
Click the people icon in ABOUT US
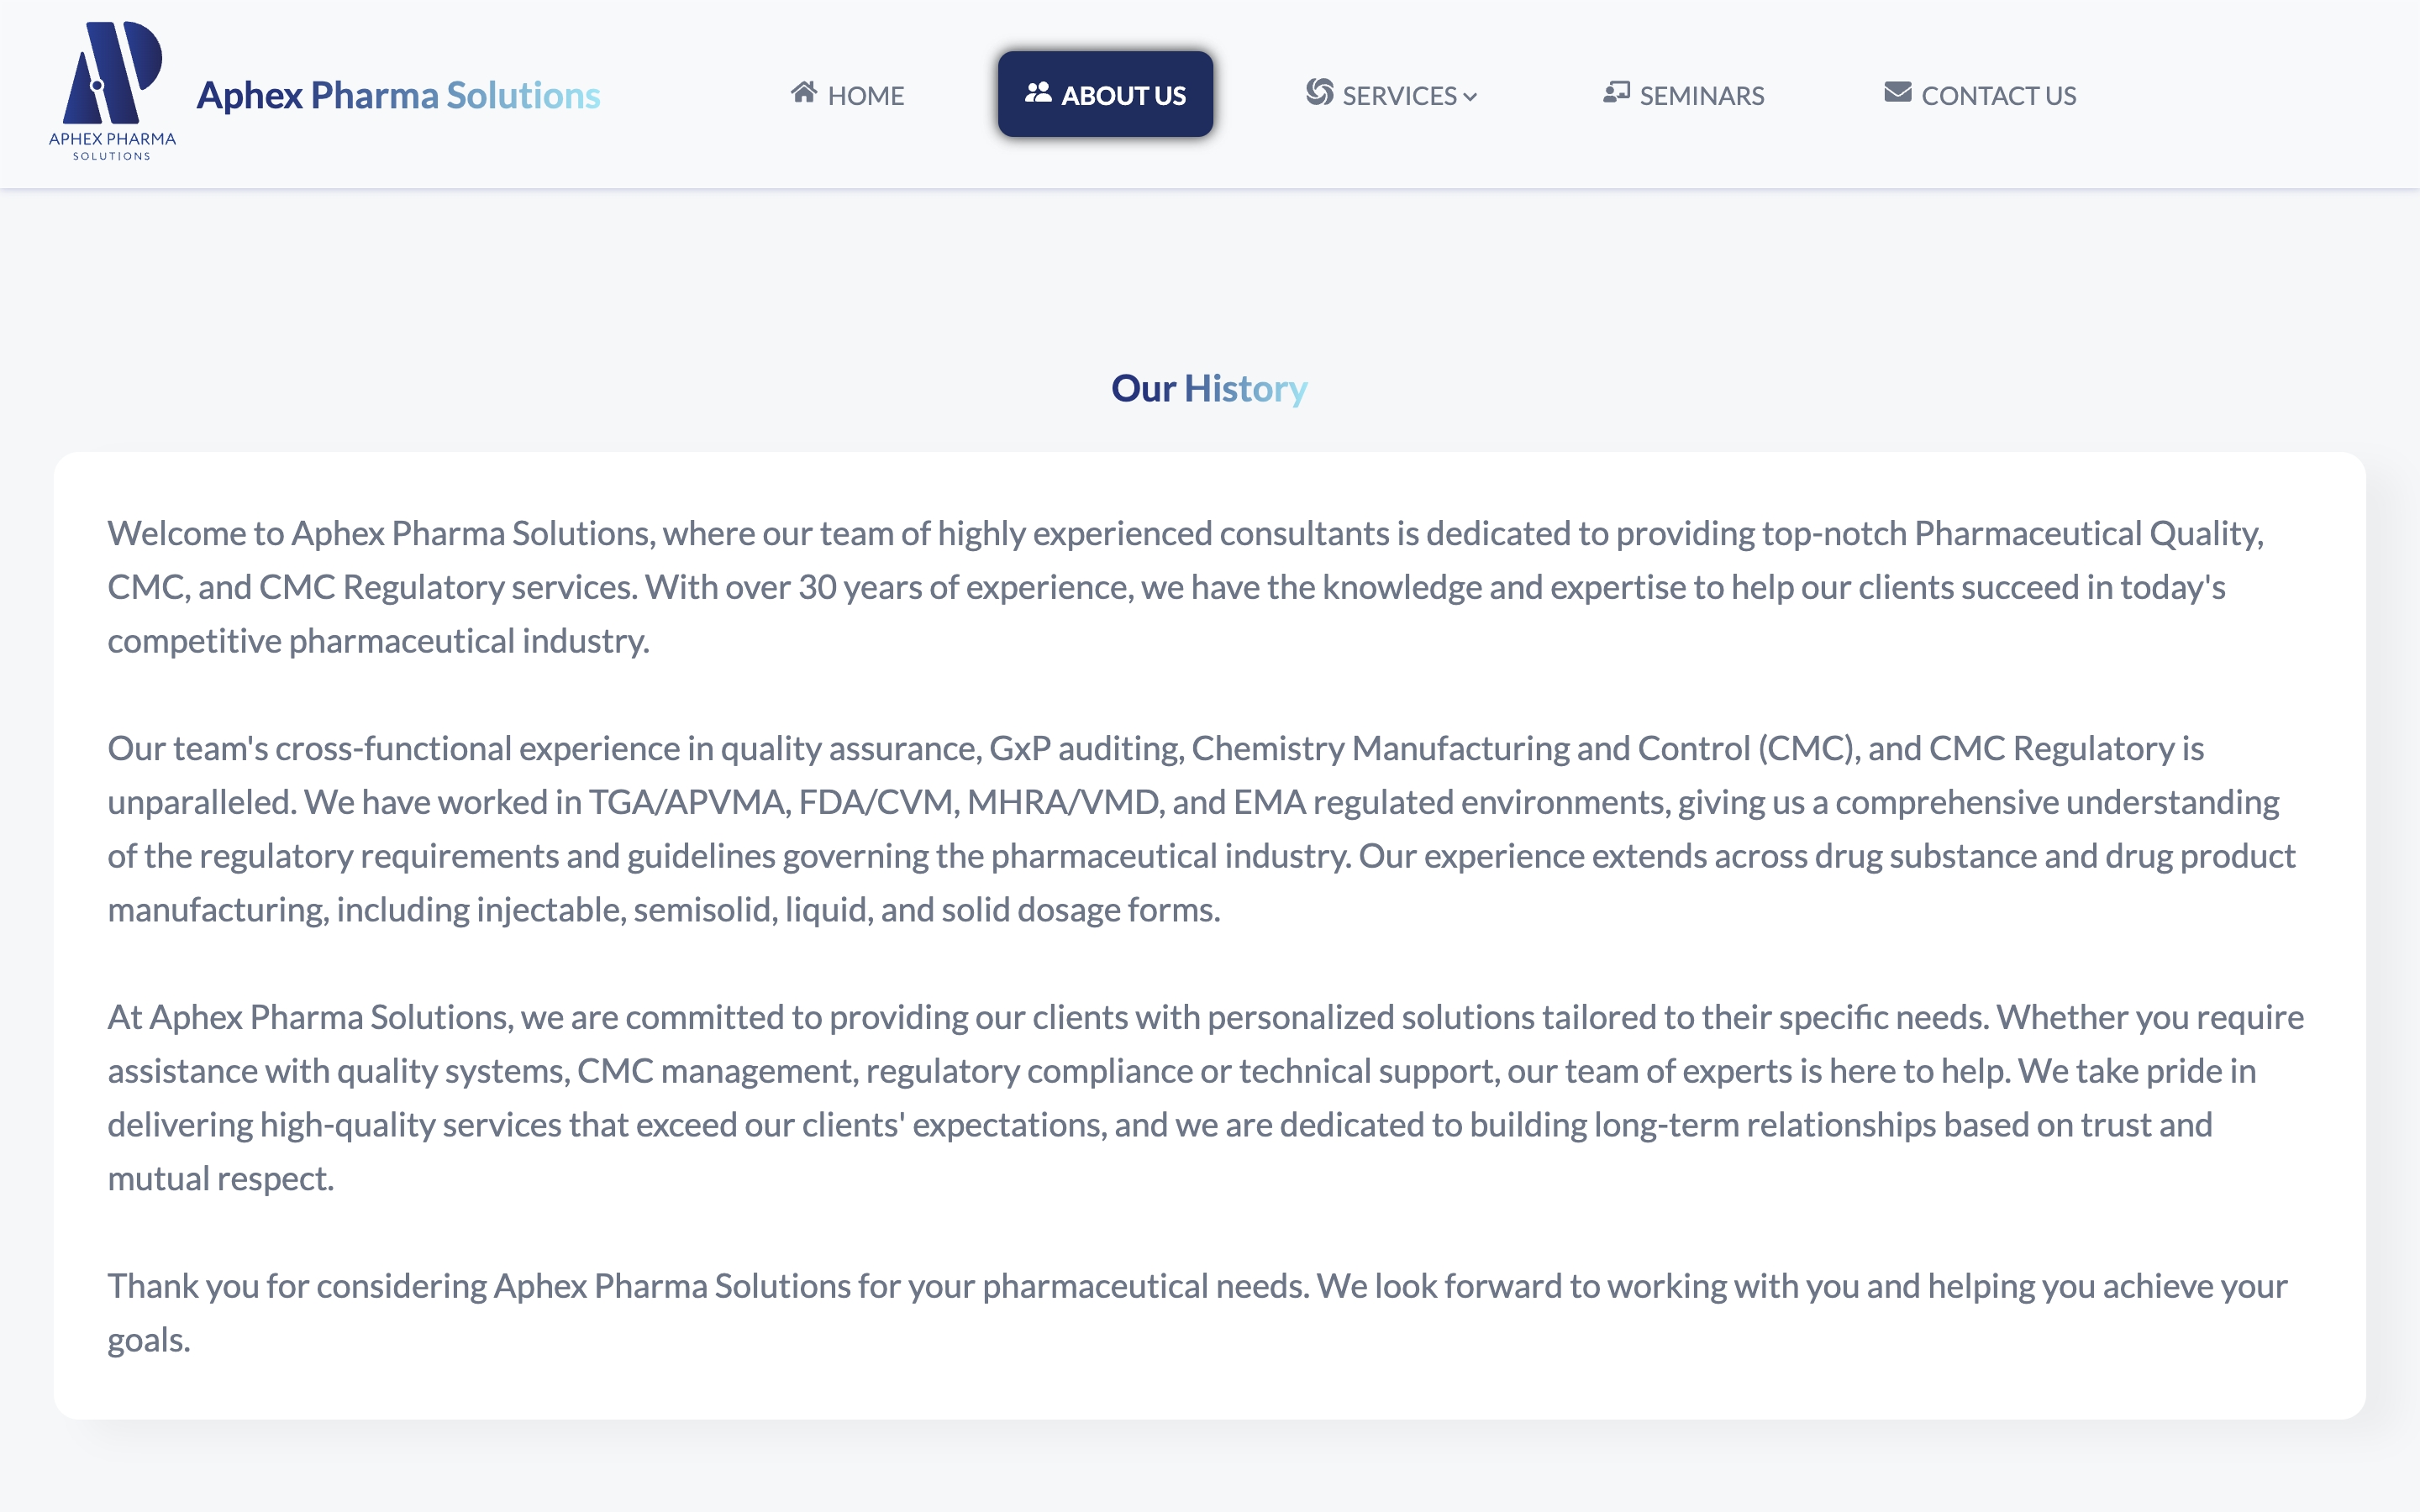tap(1038, 93)
